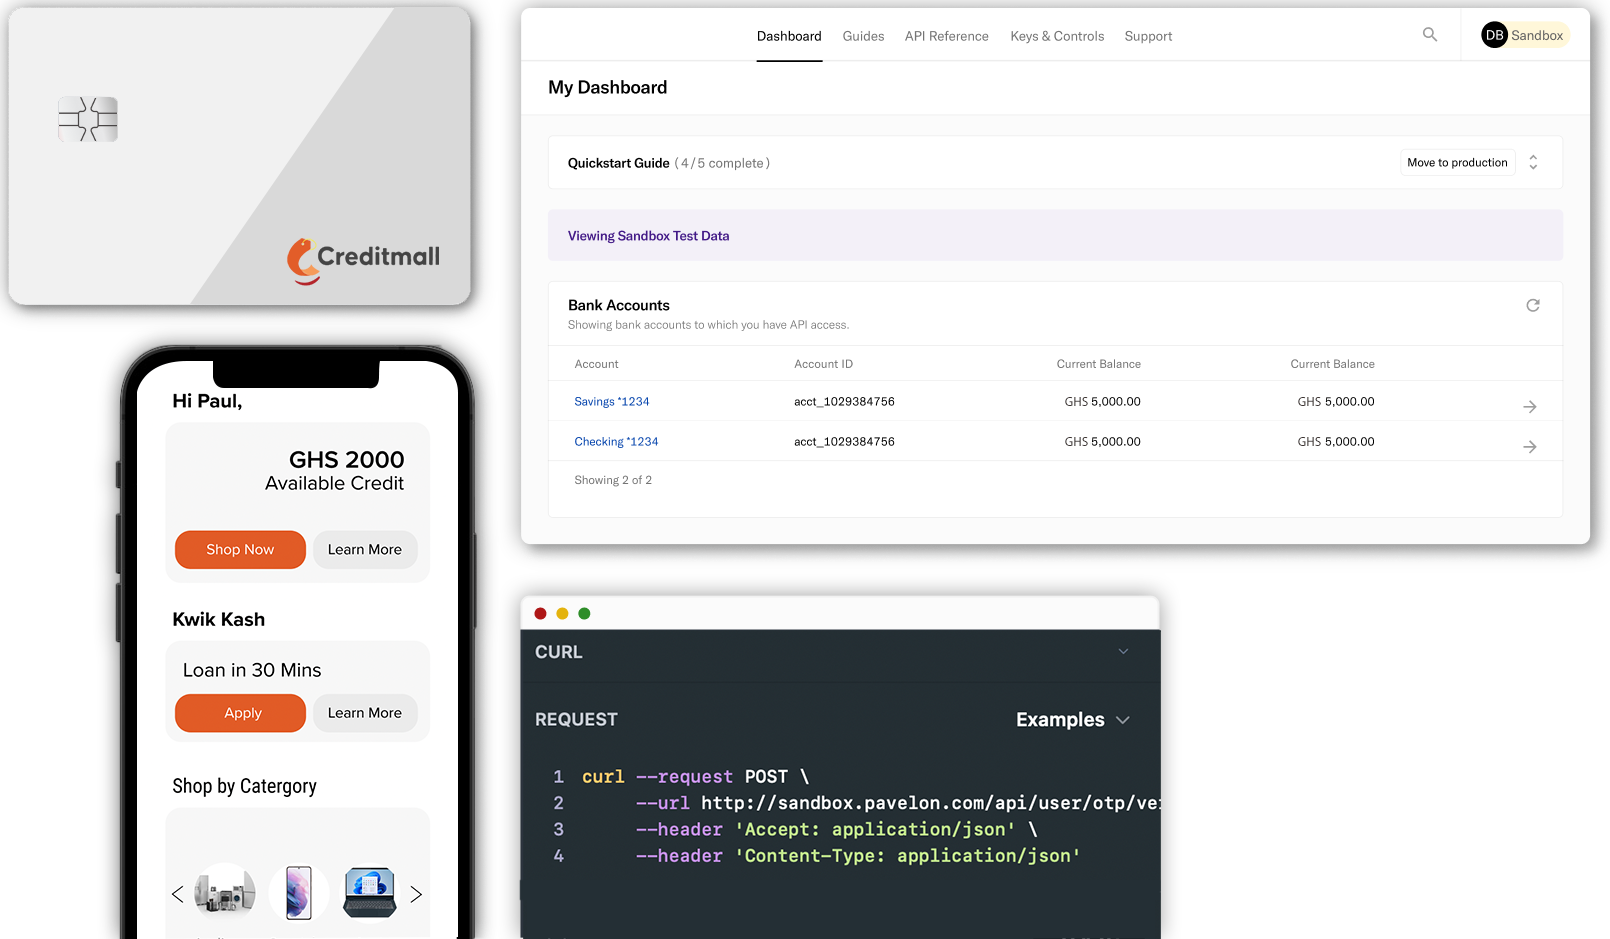Click code line 3 Accept header
Viewport: 1610px width, 939px height.
pos(836,829)
